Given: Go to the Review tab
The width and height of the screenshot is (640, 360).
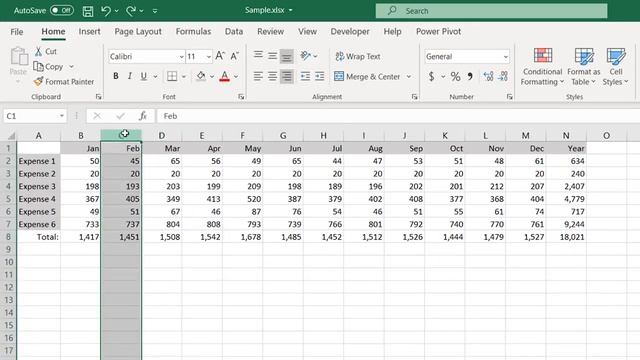Looking at the screenshot, I should tap(271, 31).
